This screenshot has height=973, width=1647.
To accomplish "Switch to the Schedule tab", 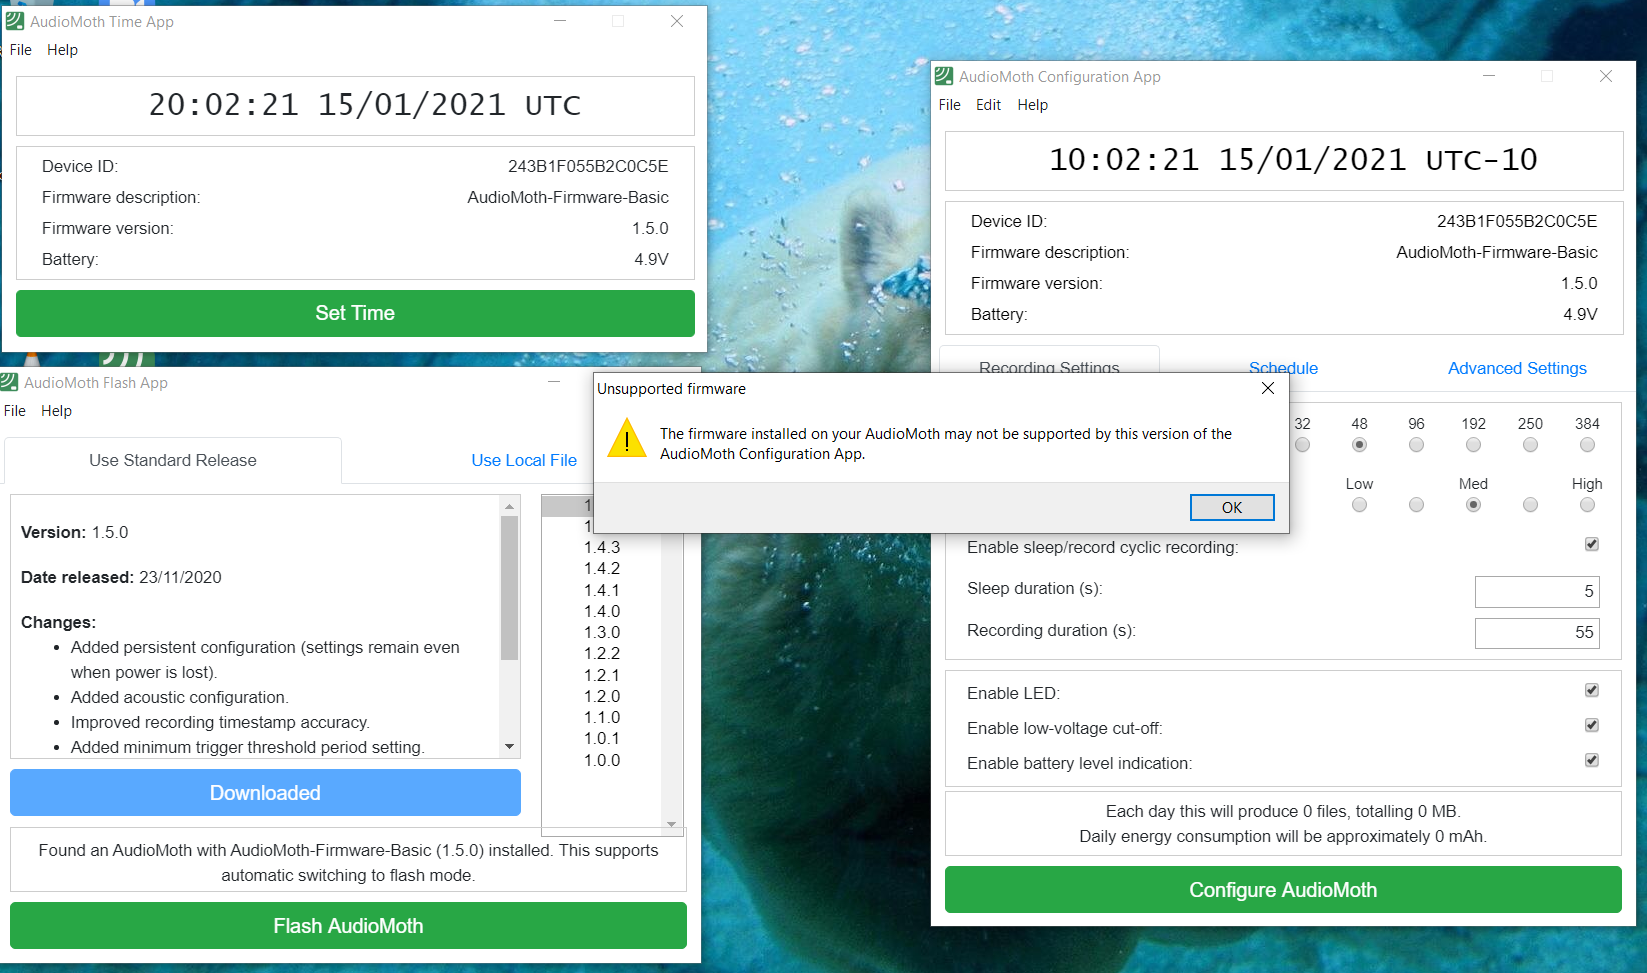I will coord(1283,368).
